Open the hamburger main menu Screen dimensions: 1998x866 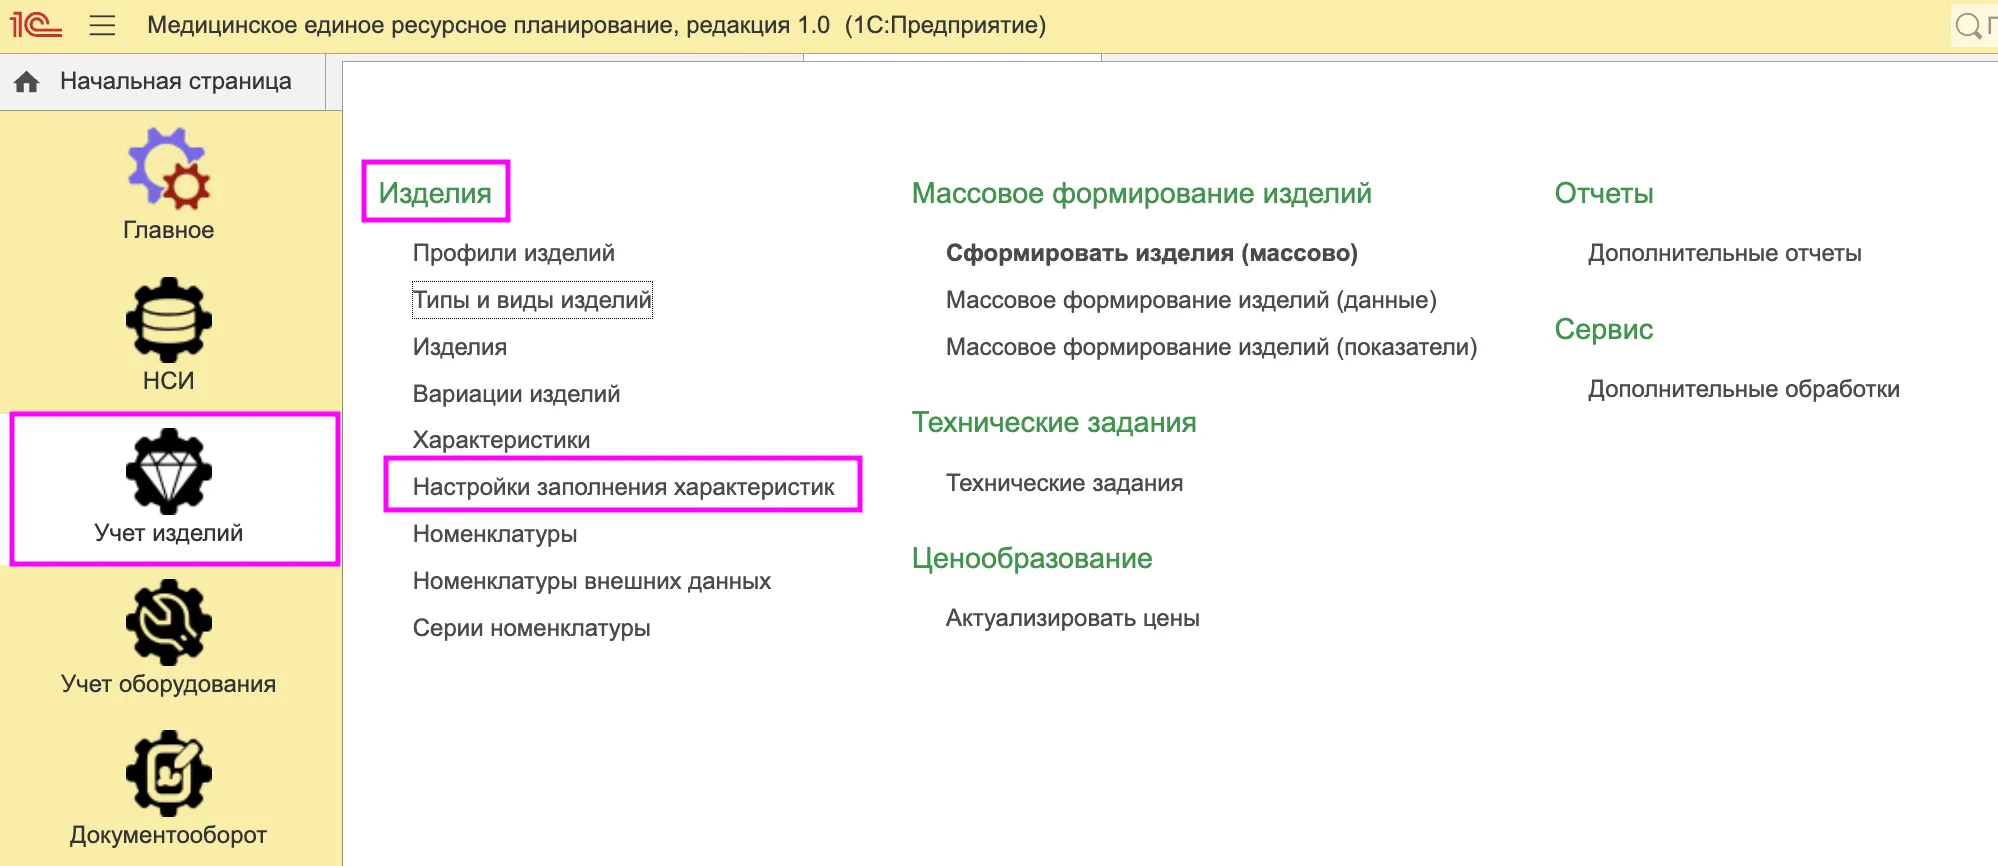coord(102,25)
